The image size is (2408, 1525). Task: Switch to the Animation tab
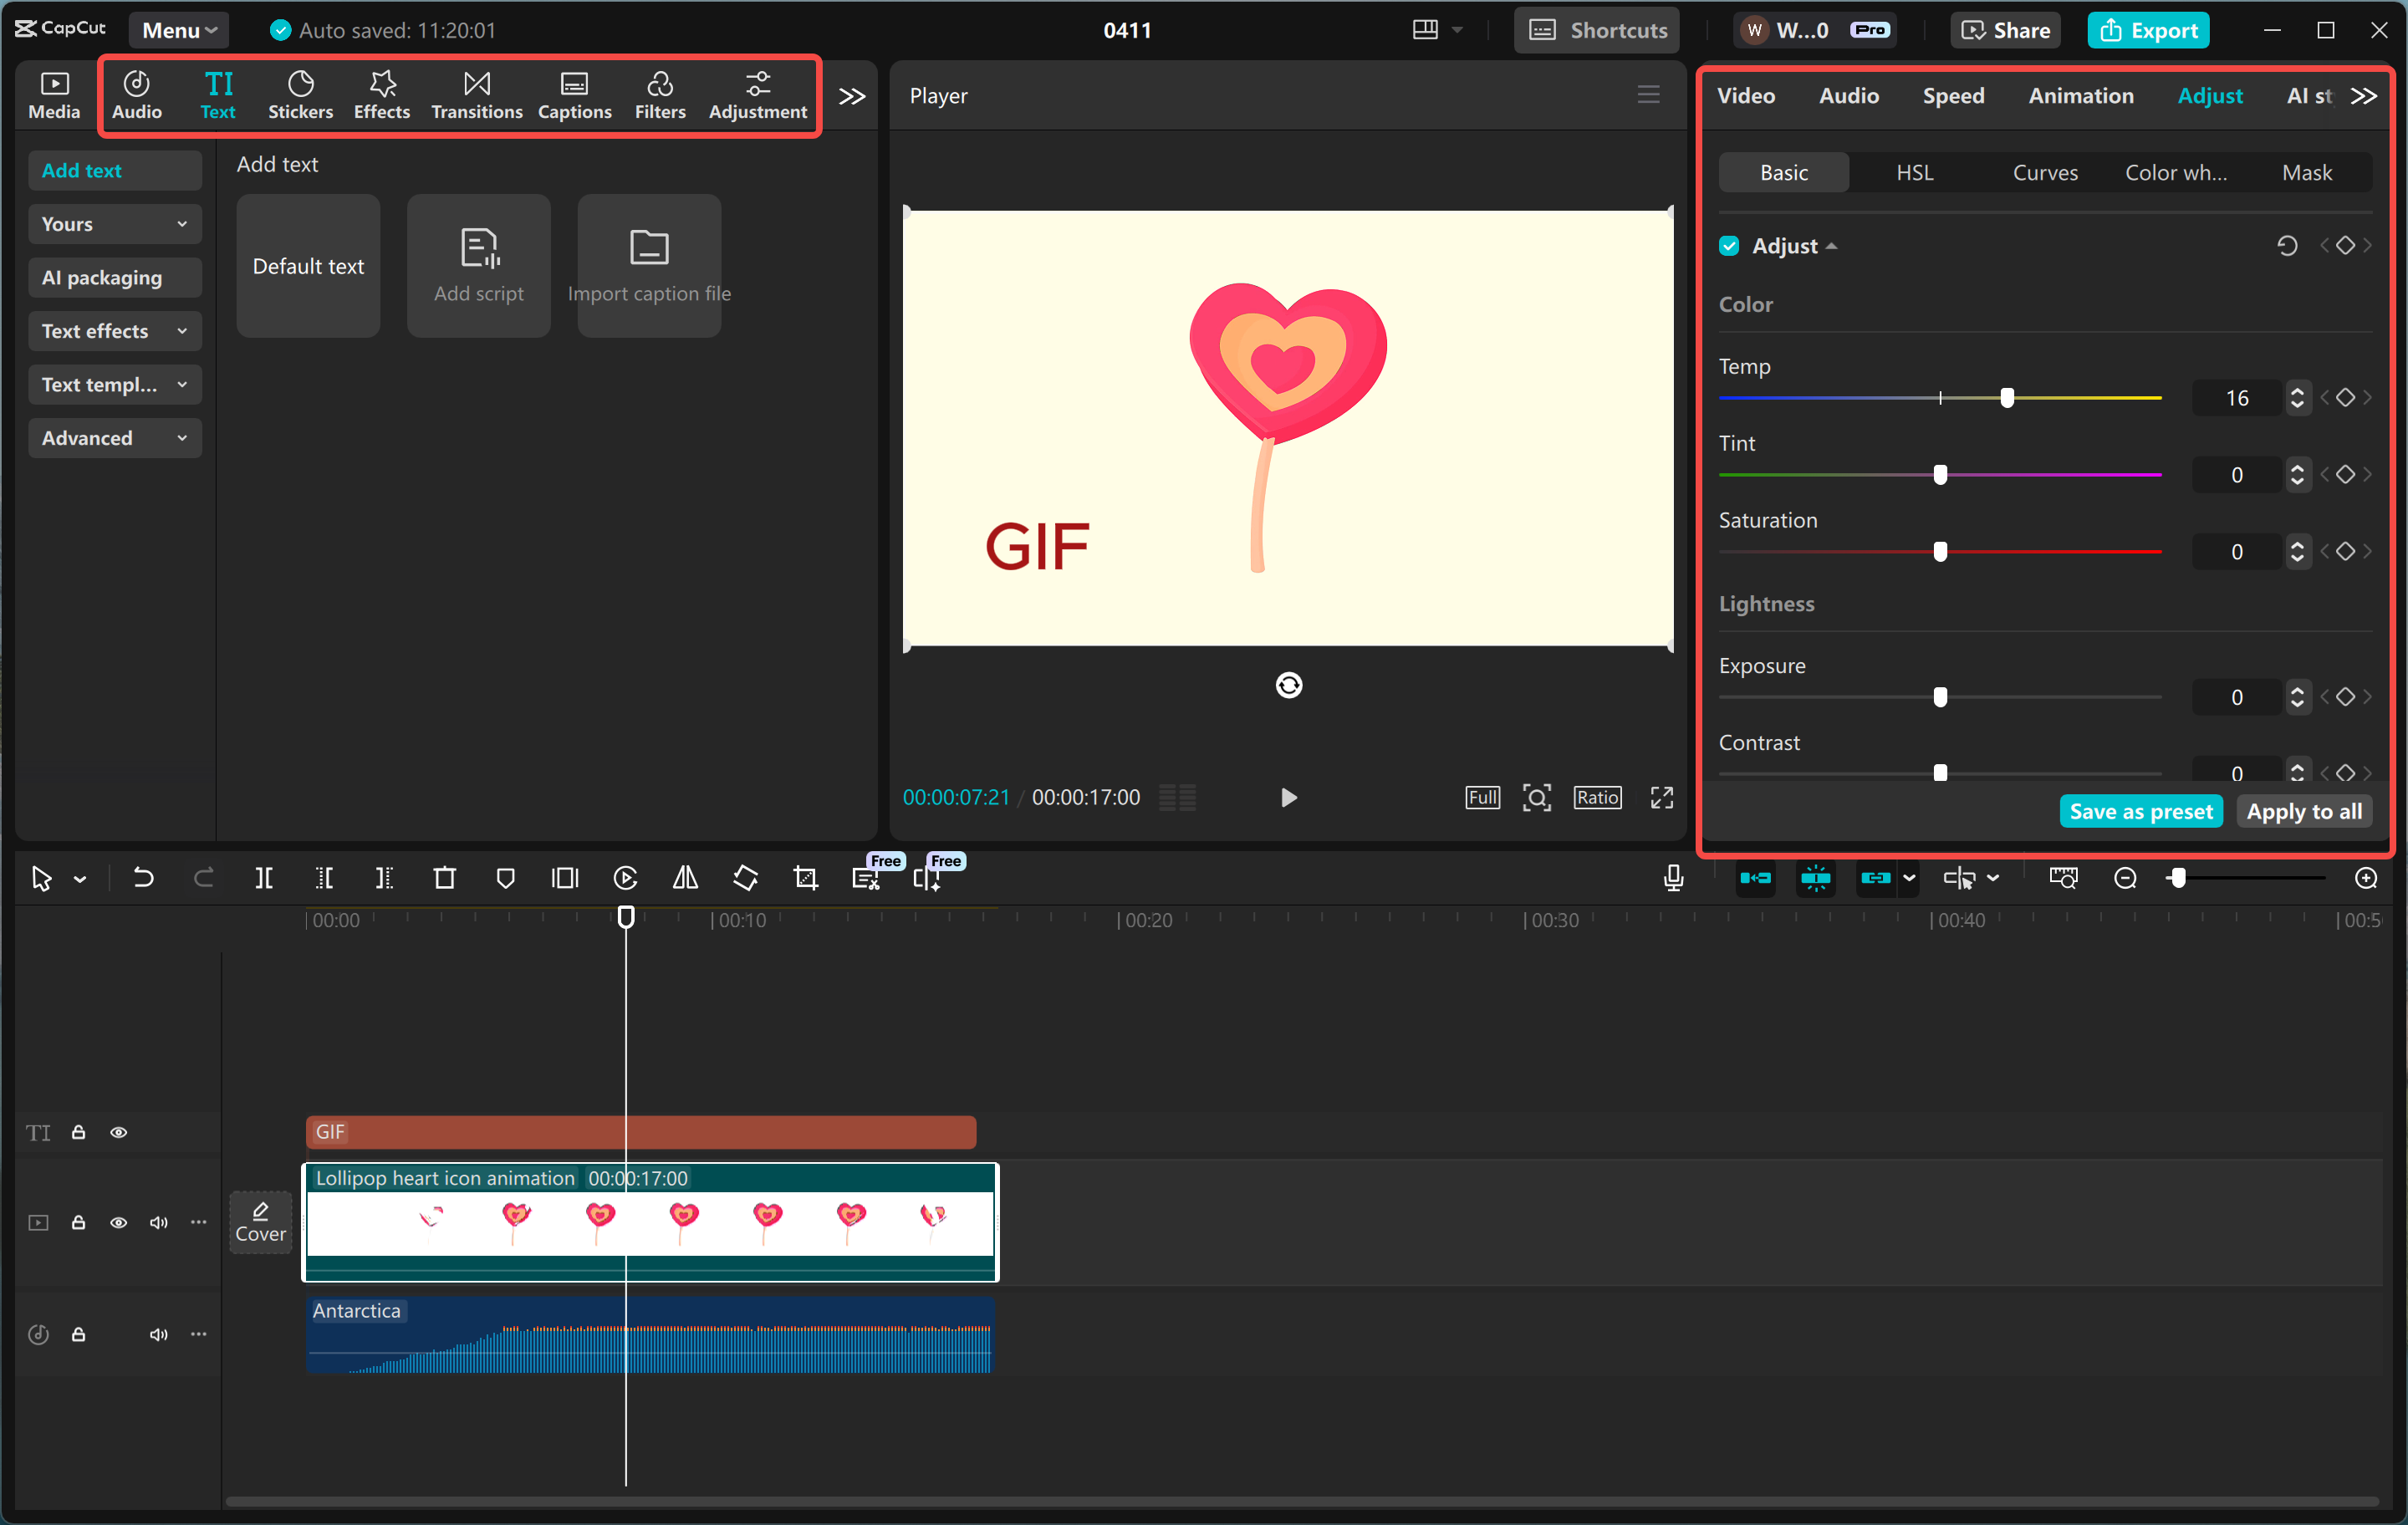[x=2080, y=95]
